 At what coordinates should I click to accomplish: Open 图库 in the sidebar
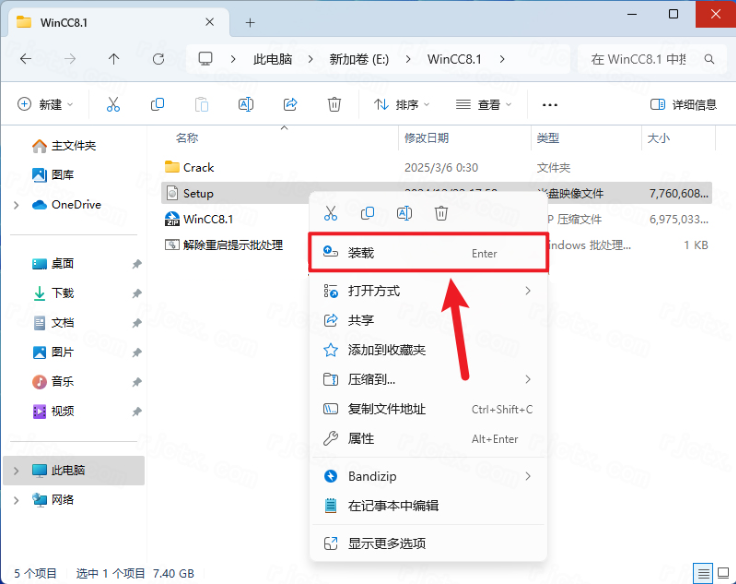pos(53,175)
